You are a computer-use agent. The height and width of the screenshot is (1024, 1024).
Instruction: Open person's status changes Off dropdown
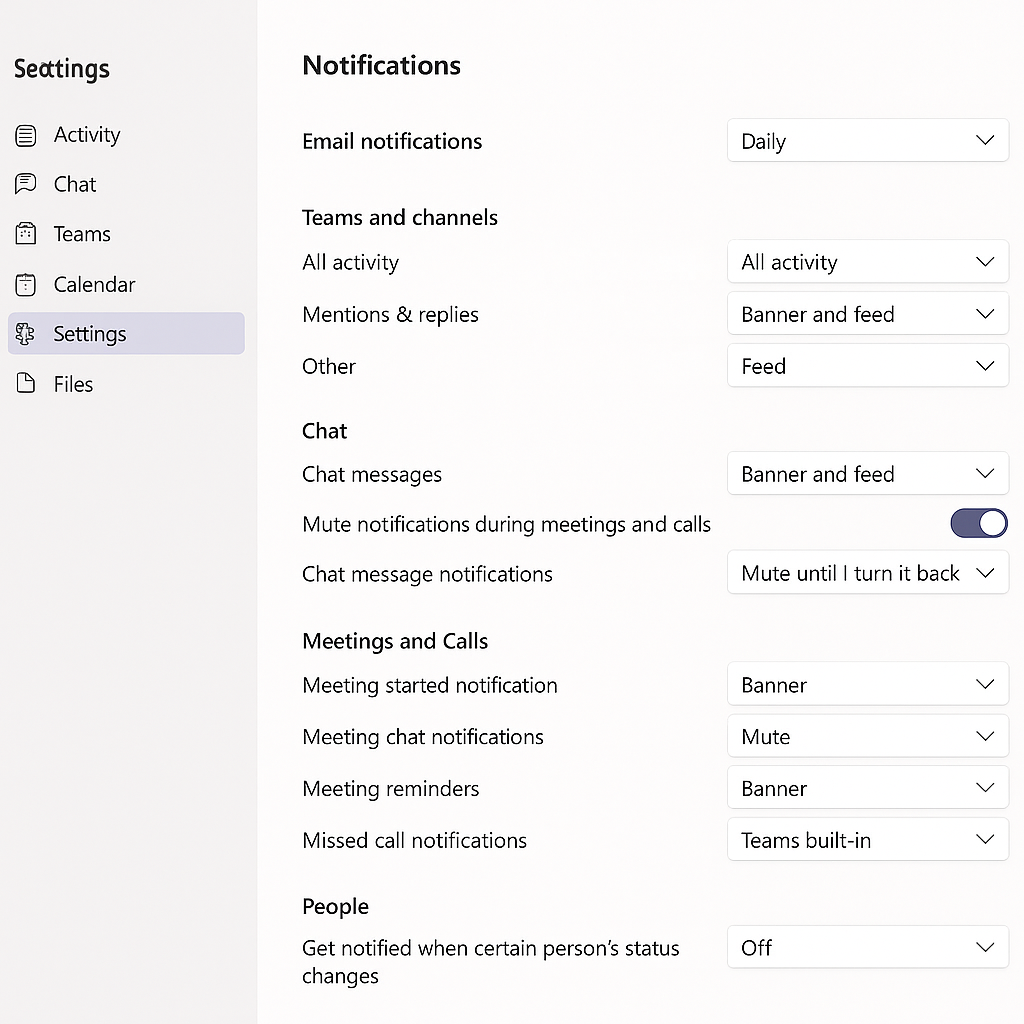tap(868, 947)
